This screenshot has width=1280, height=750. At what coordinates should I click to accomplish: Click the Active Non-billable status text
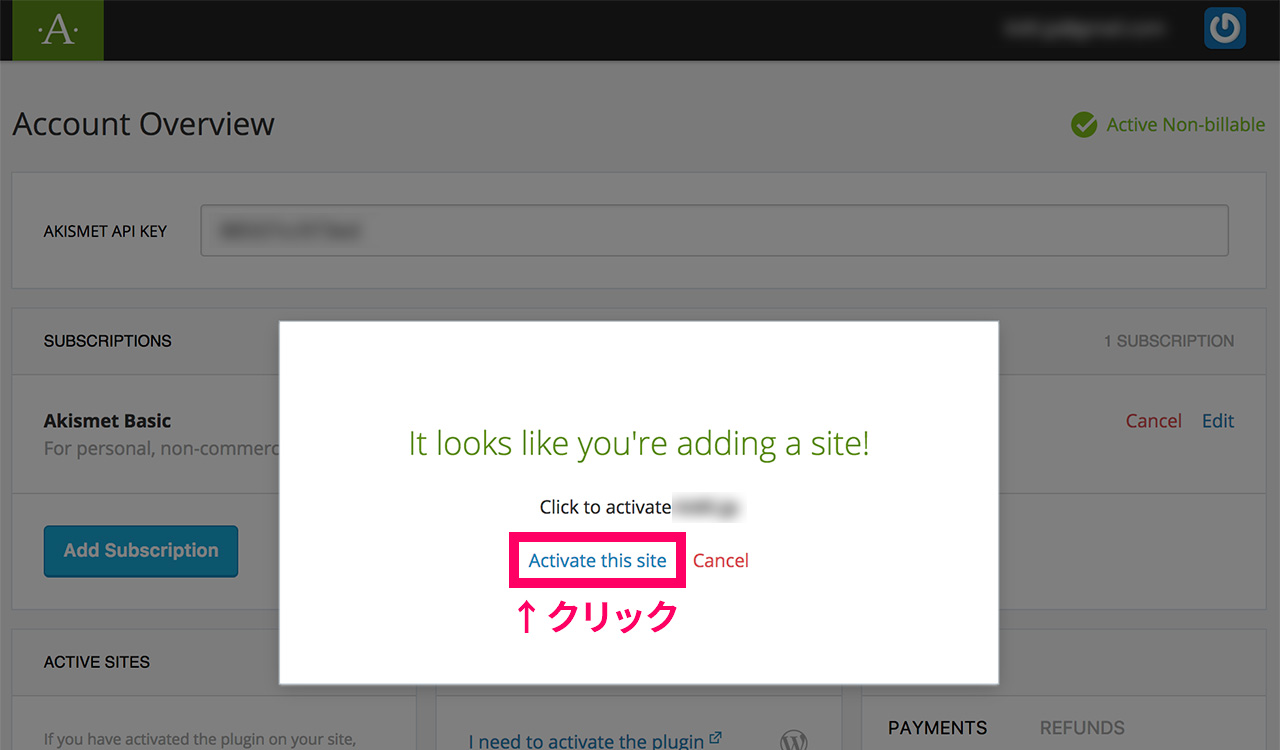pyautogui.click(x=1185, y=125)
